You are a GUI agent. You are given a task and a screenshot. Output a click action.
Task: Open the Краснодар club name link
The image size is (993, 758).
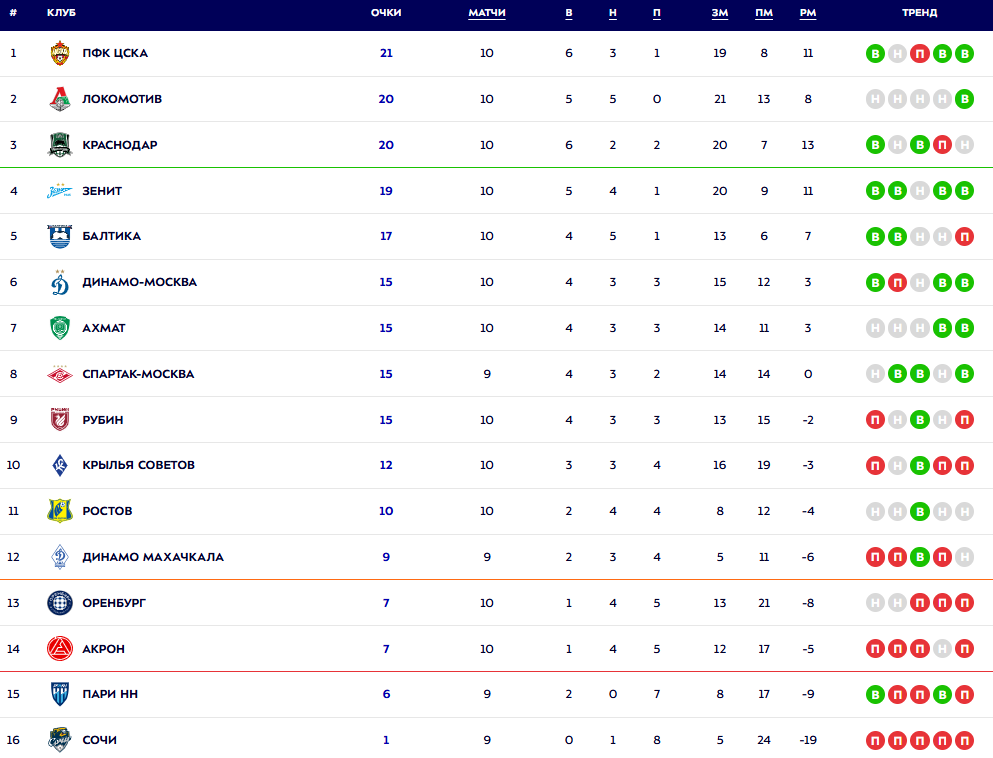120,145
